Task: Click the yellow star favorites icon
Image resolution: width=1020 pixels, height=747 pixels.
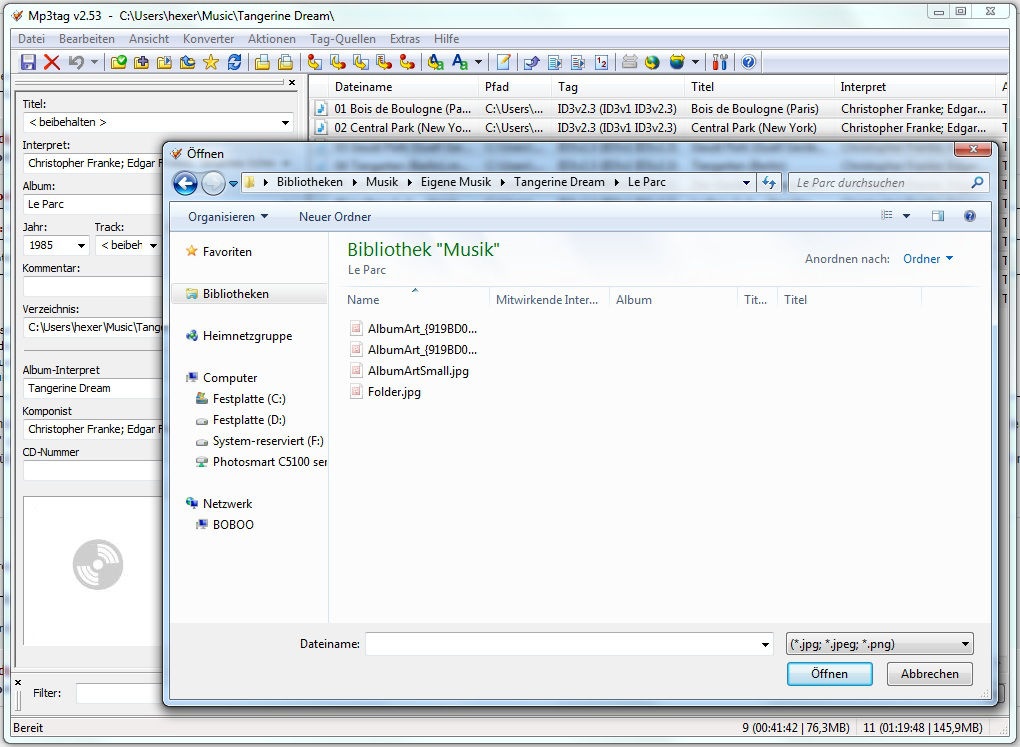Action: (x=211, y=62)
